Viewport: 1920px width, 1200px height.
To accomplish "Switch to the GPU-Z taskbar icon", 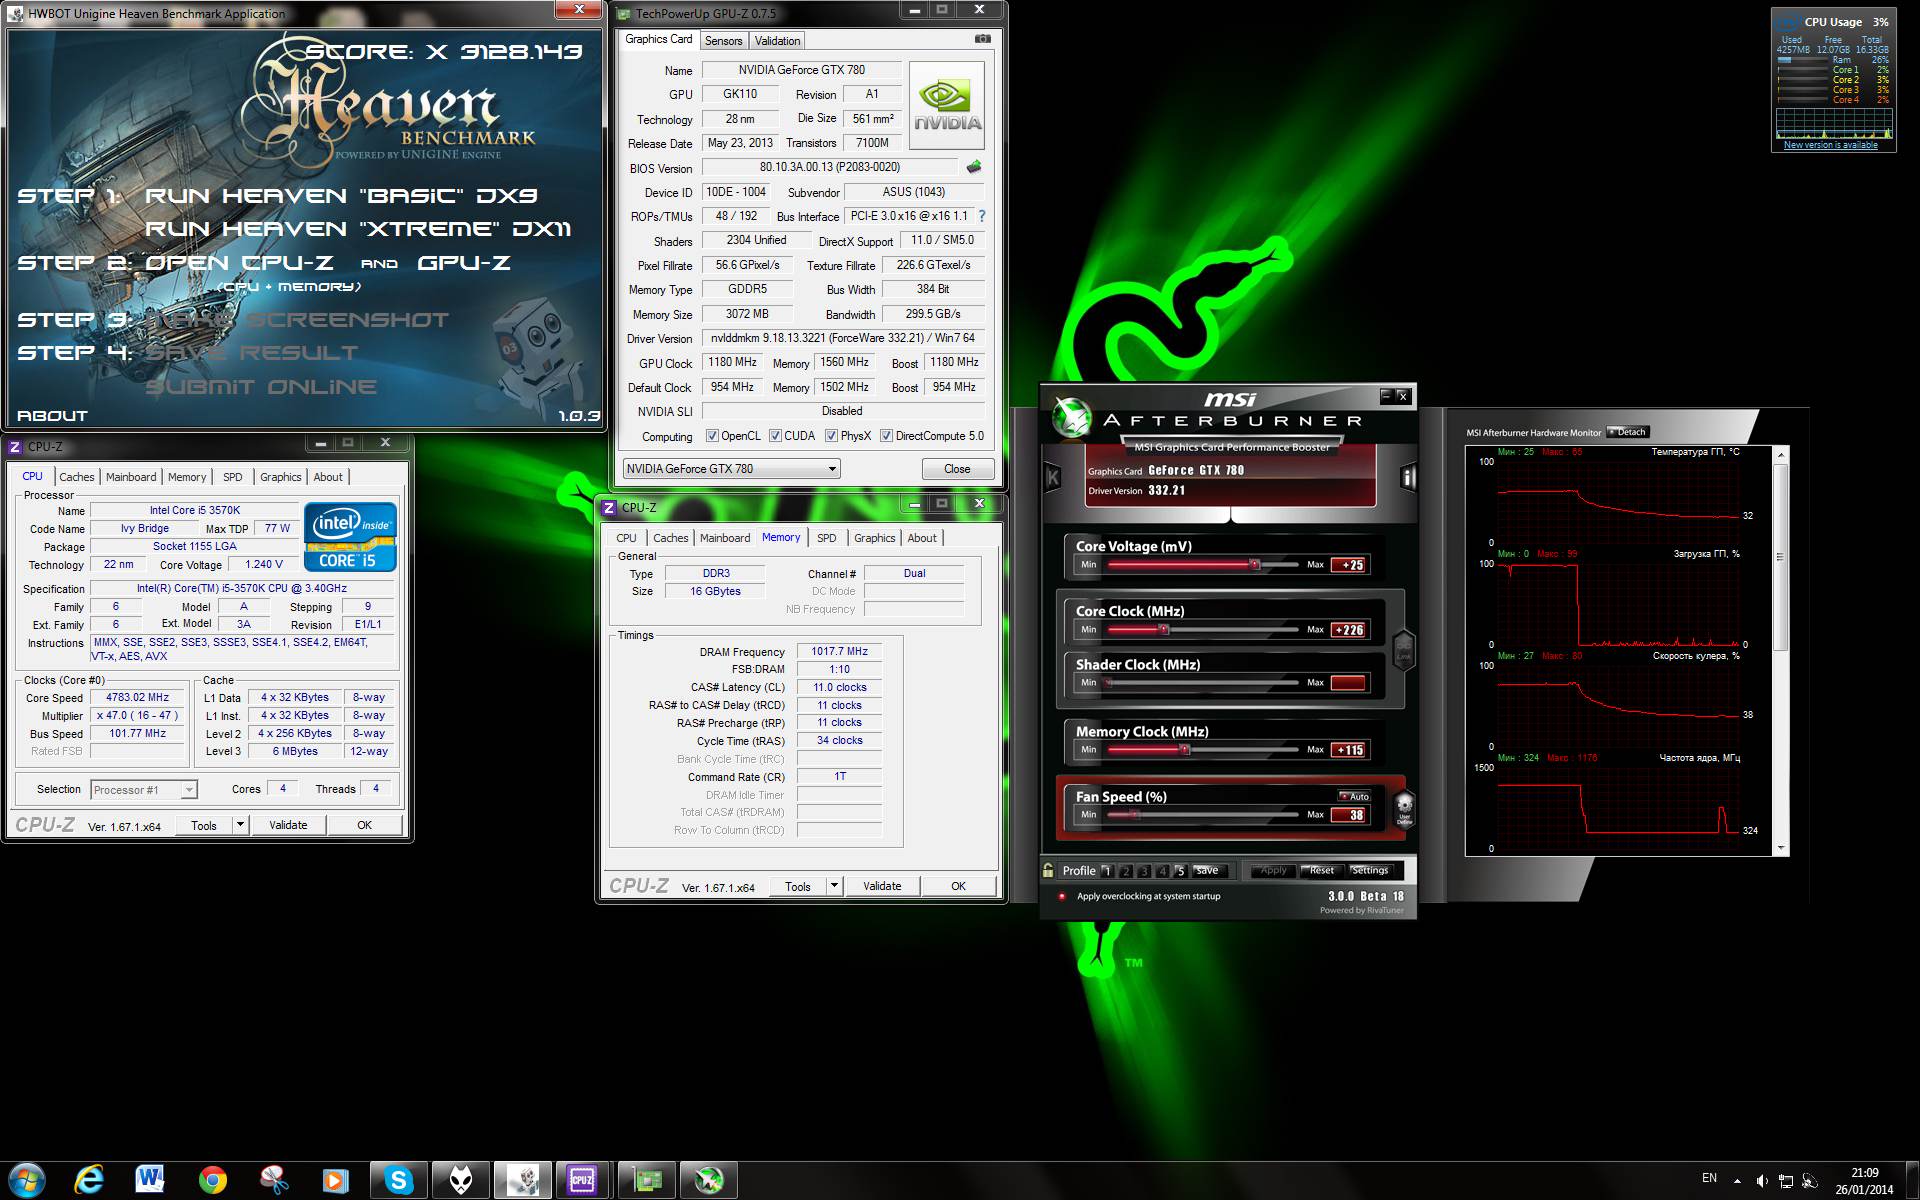I will pos(647,1180).
